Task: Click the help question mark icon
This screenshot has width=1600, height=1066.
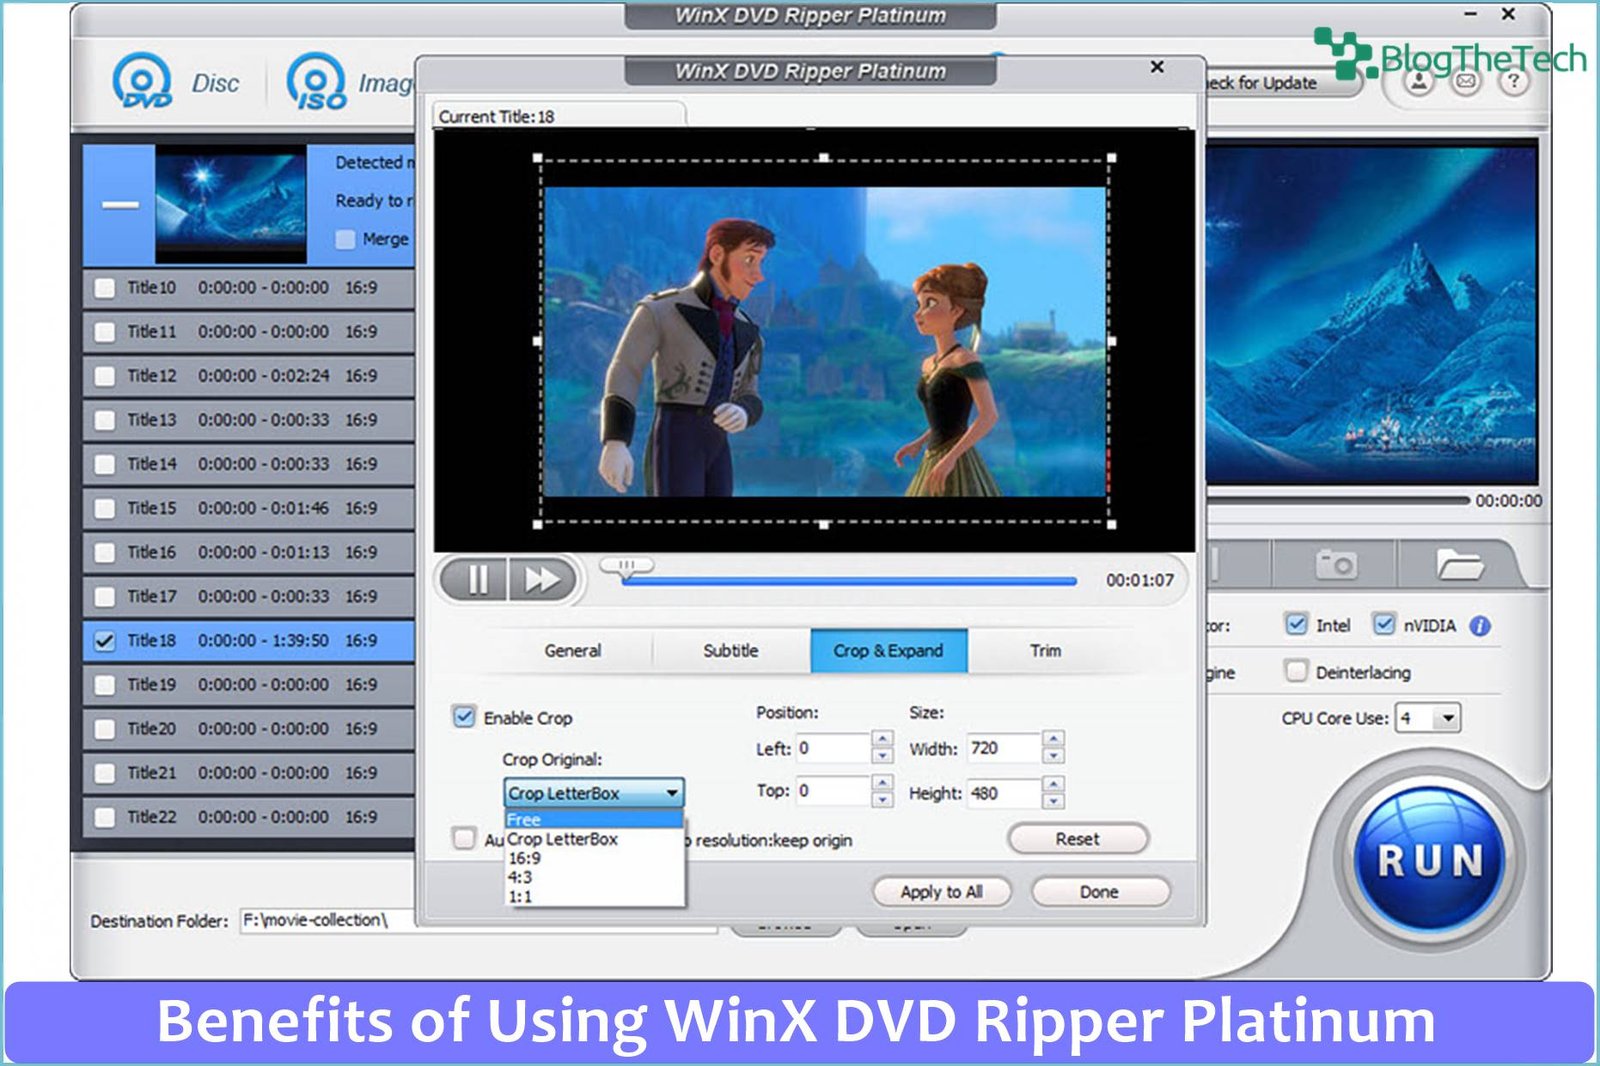Action: (1513, 82)
